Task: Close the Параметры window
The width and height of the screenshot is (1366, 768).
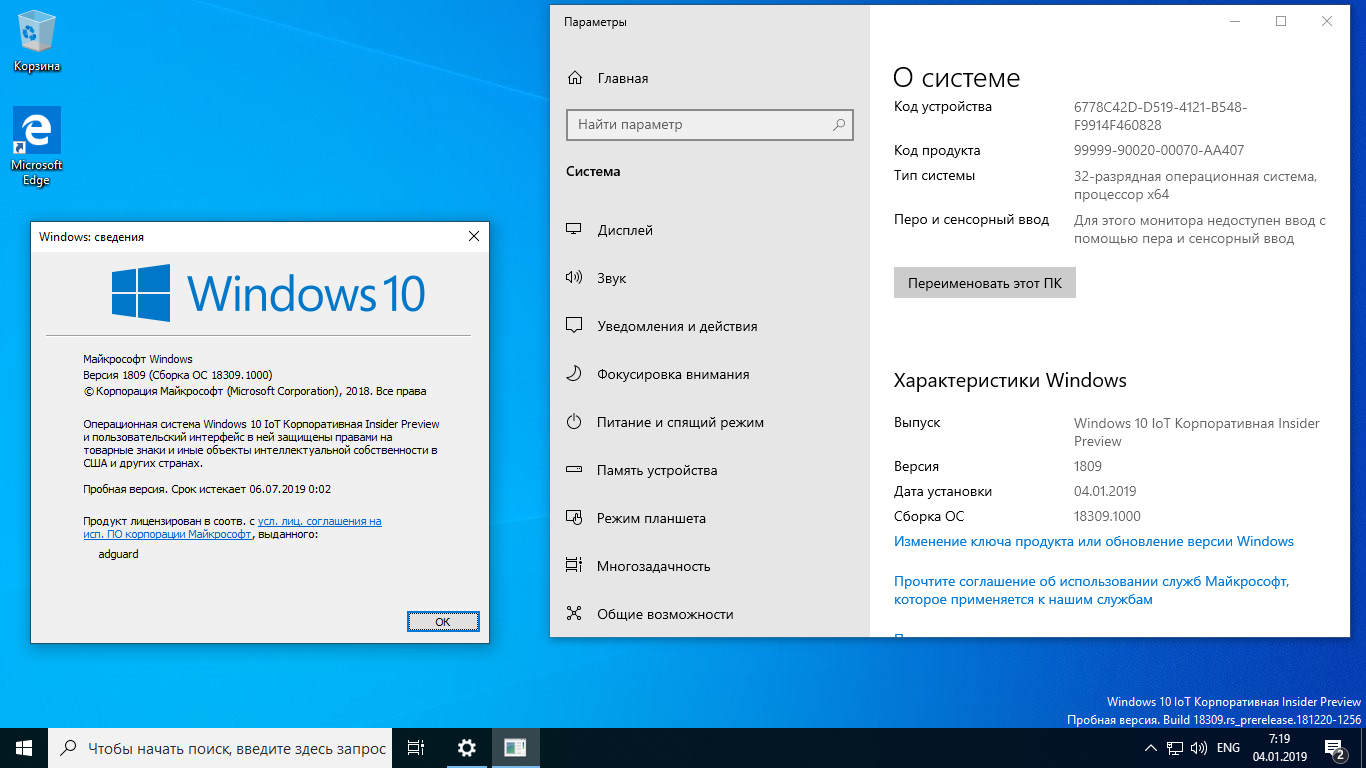Action: (x=1327, y=22)
